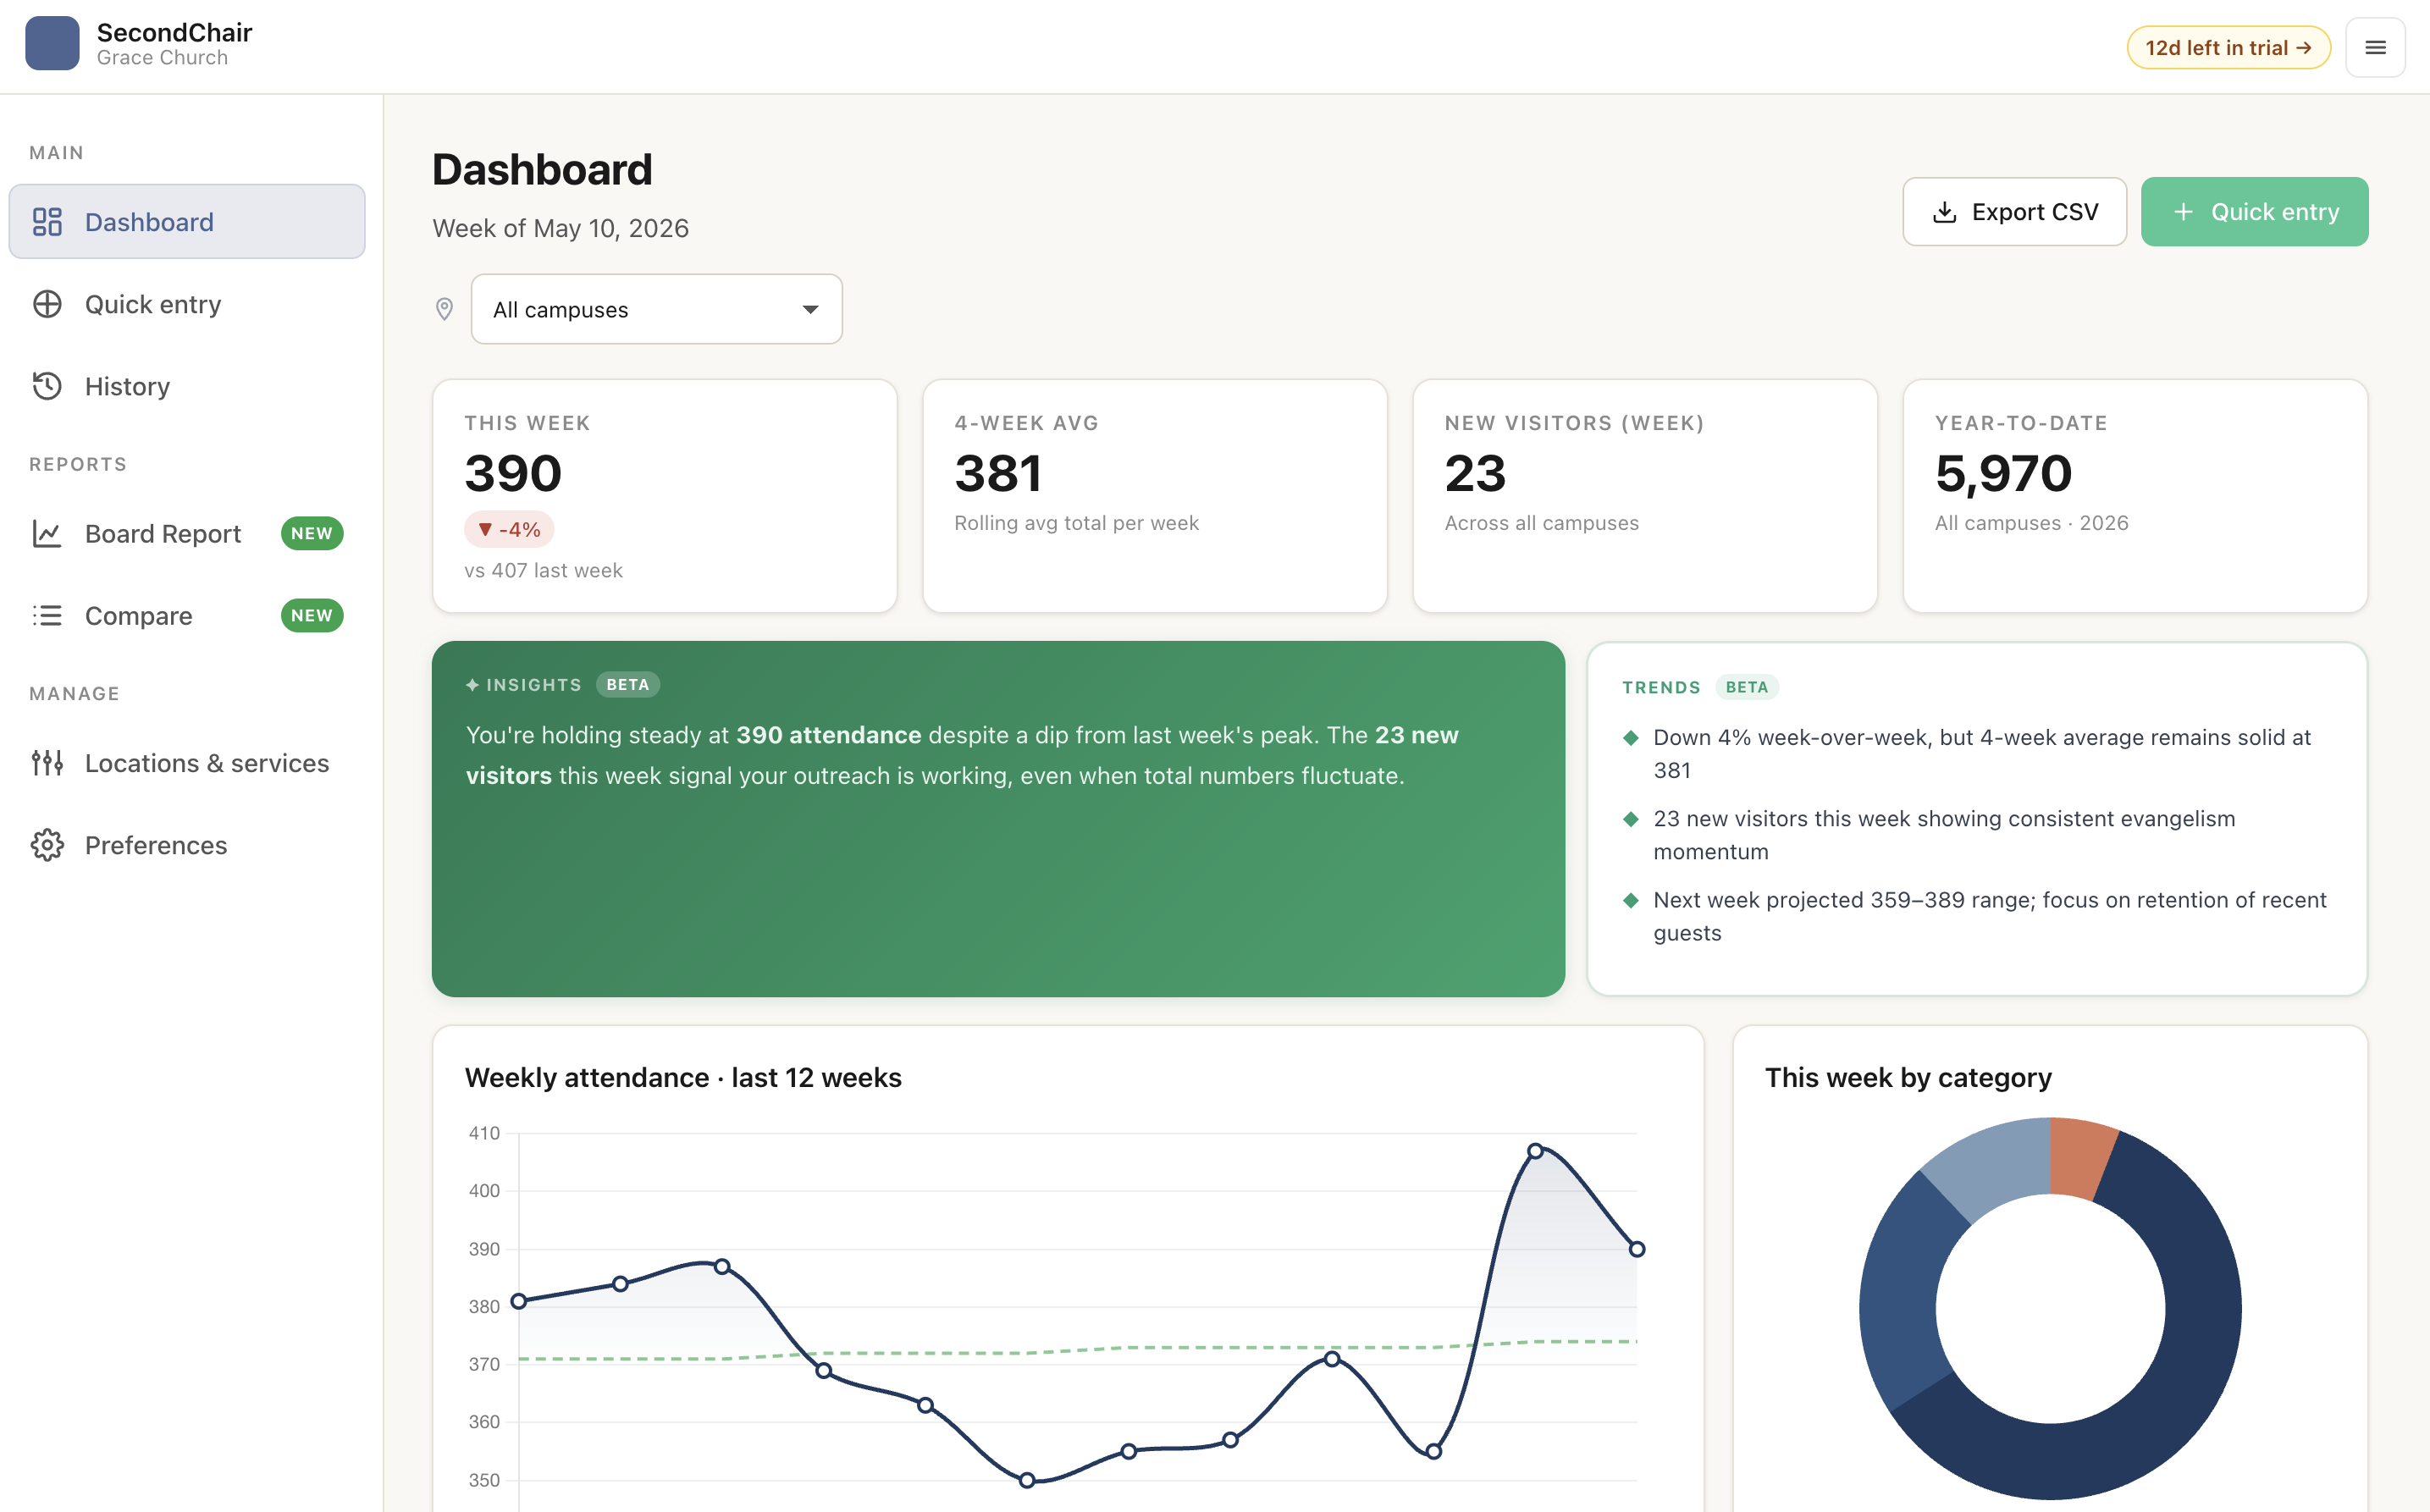Open the All campuses dropdown

[x=657, y=309]
